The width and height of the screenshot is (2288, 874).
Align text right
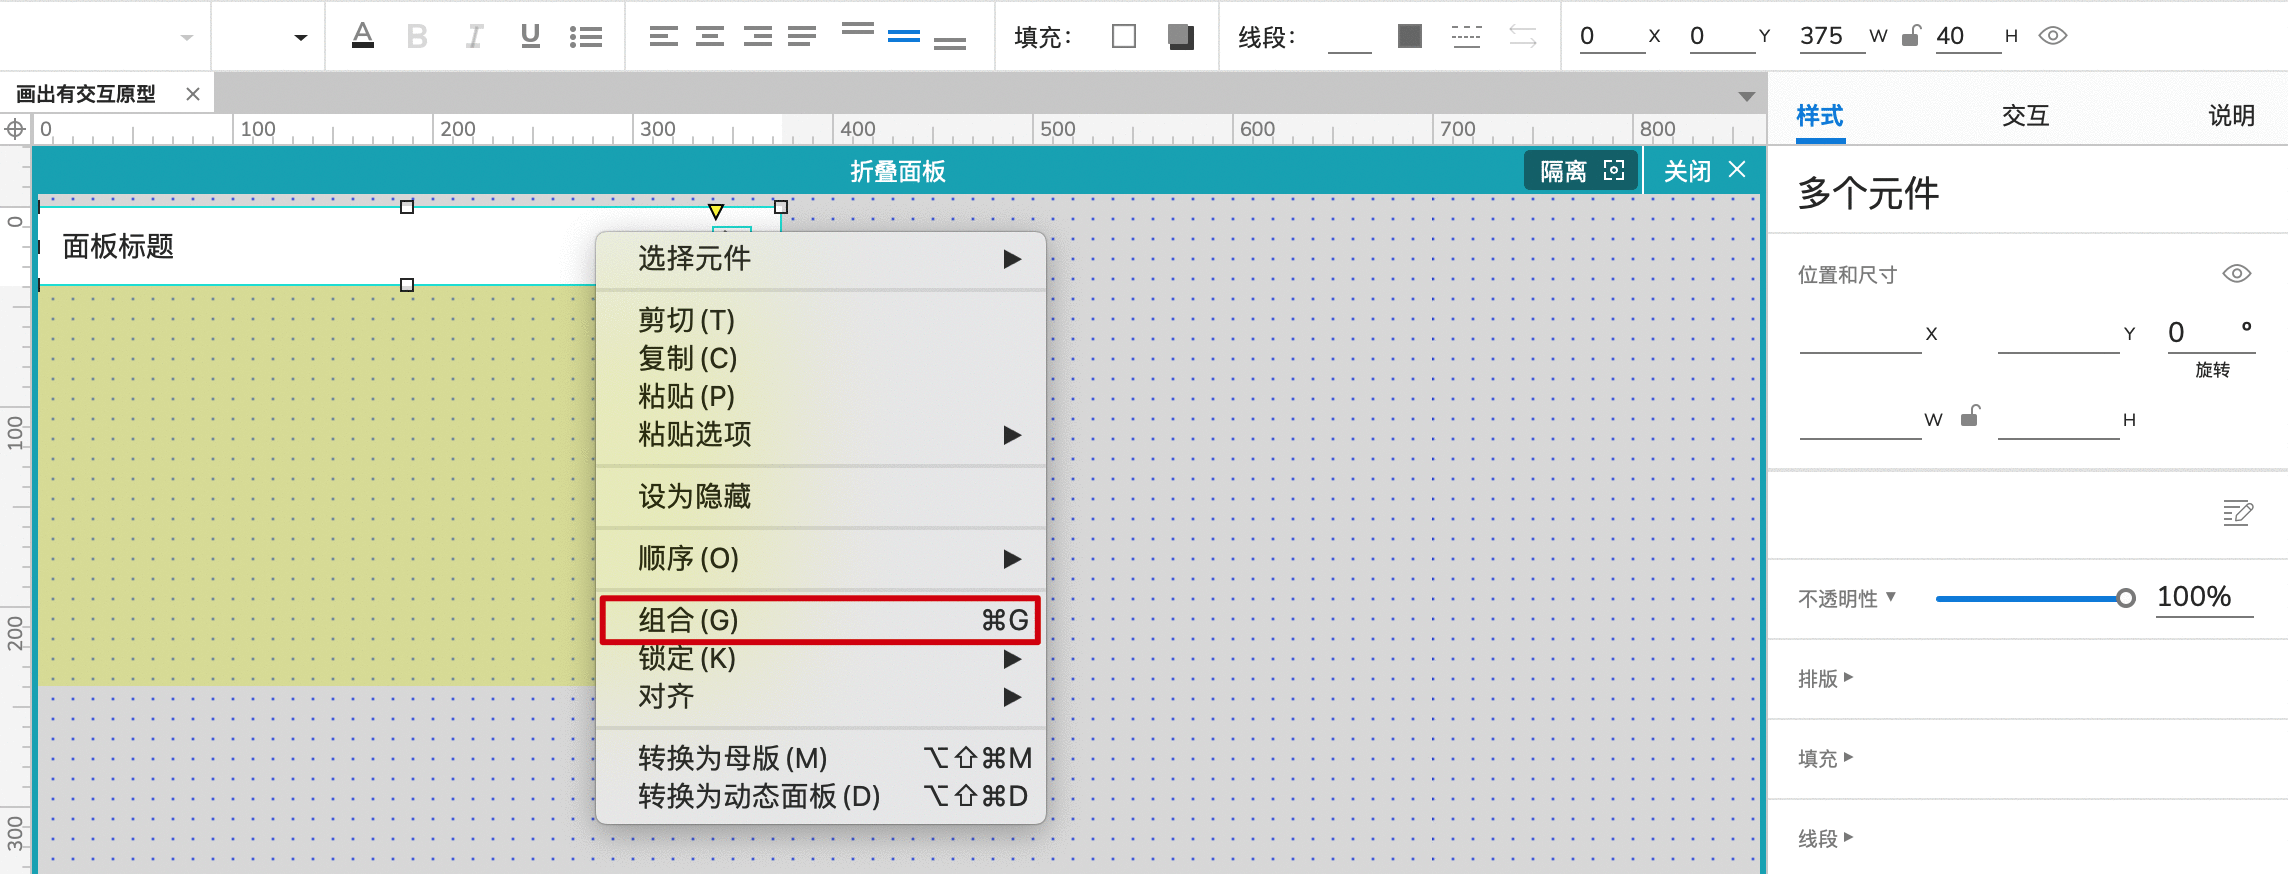click(757, 37)
